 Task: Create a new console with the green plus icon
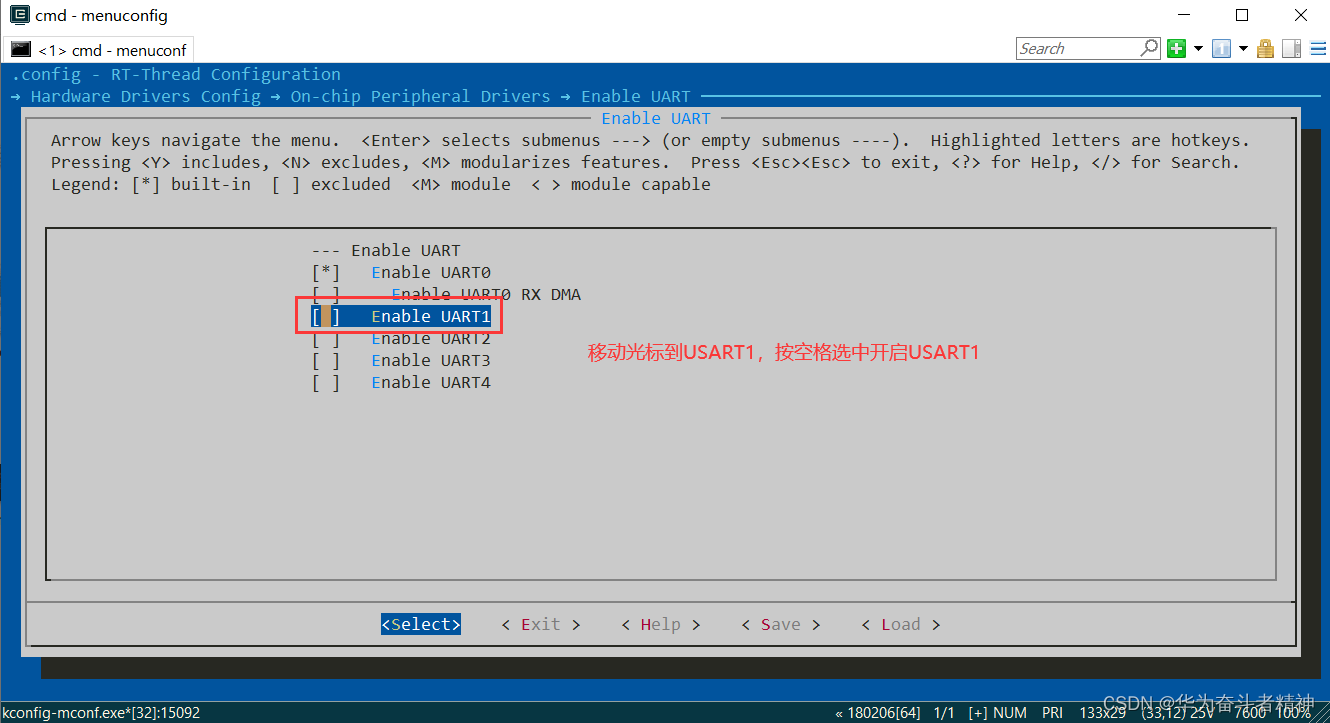pyautogui.click(x=1176, y=47)
